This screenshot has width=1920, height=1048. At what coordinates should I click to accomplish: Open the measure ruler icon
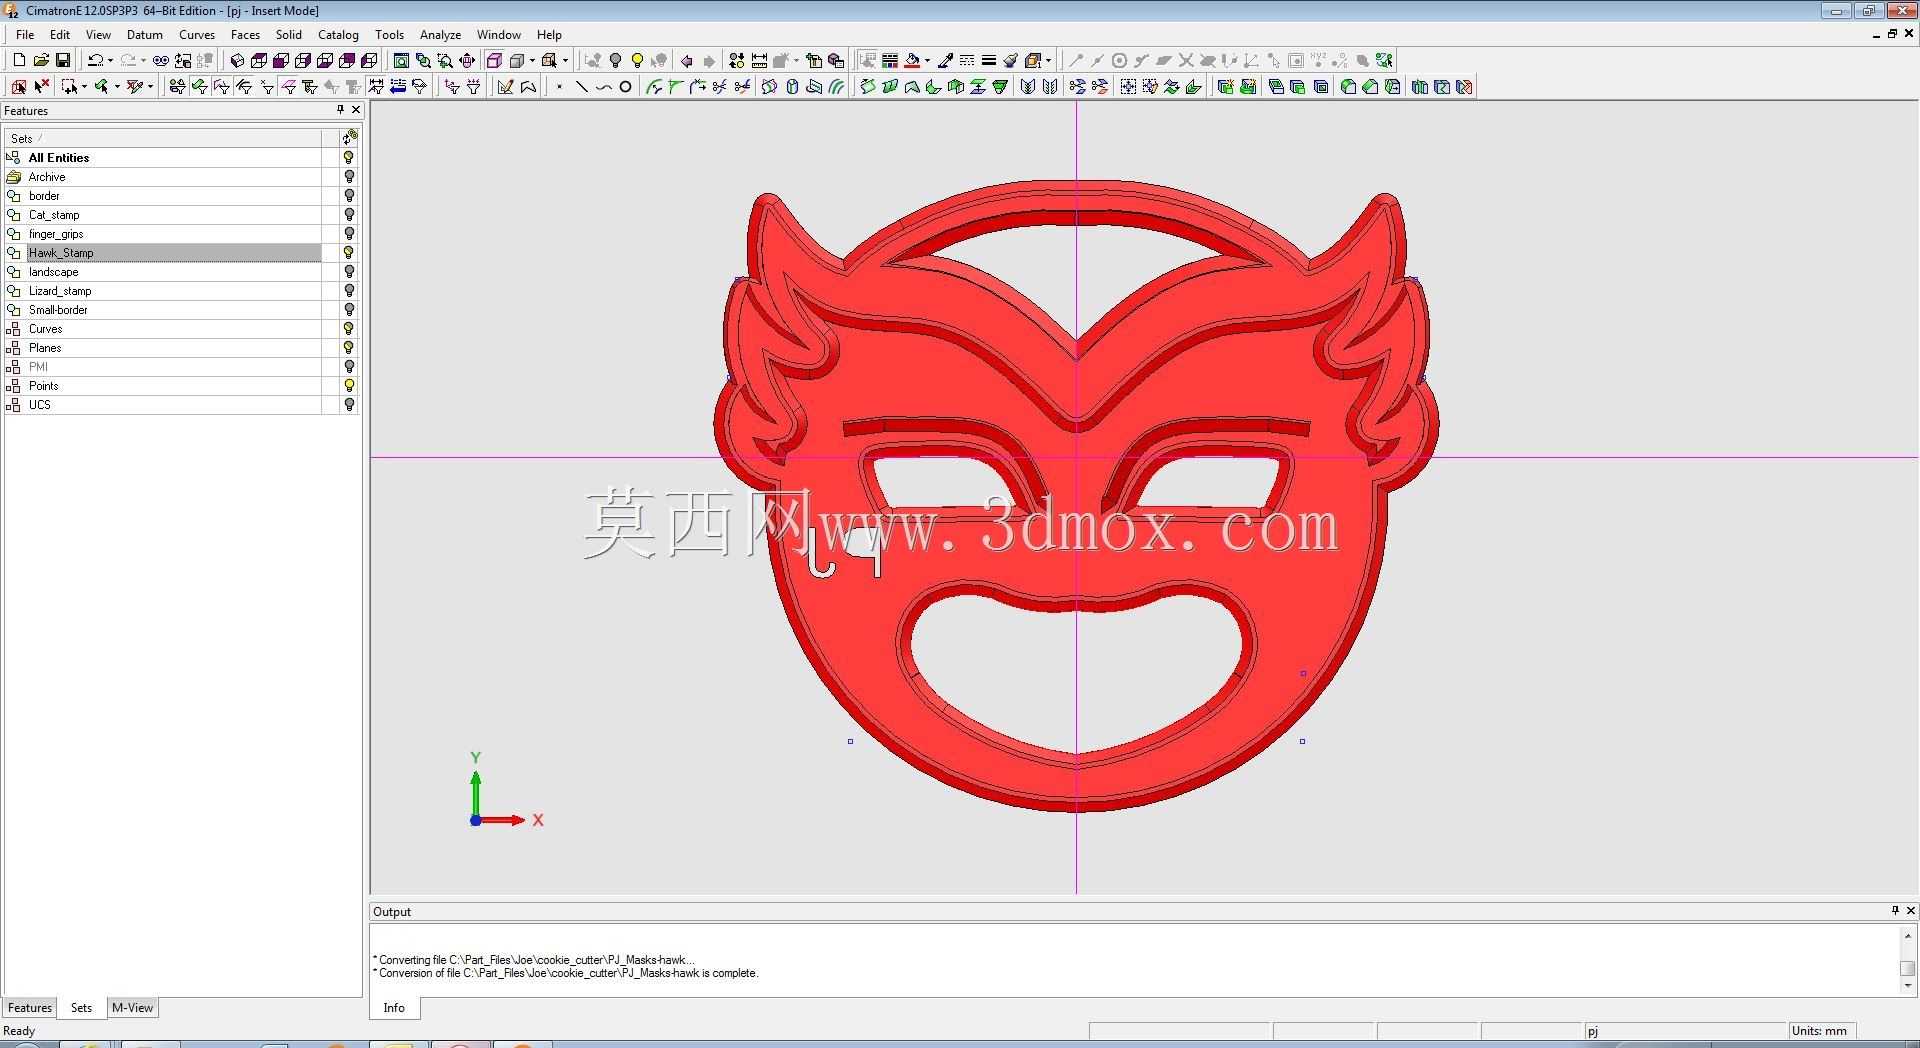pyautogui.click(x=759, y=60)
